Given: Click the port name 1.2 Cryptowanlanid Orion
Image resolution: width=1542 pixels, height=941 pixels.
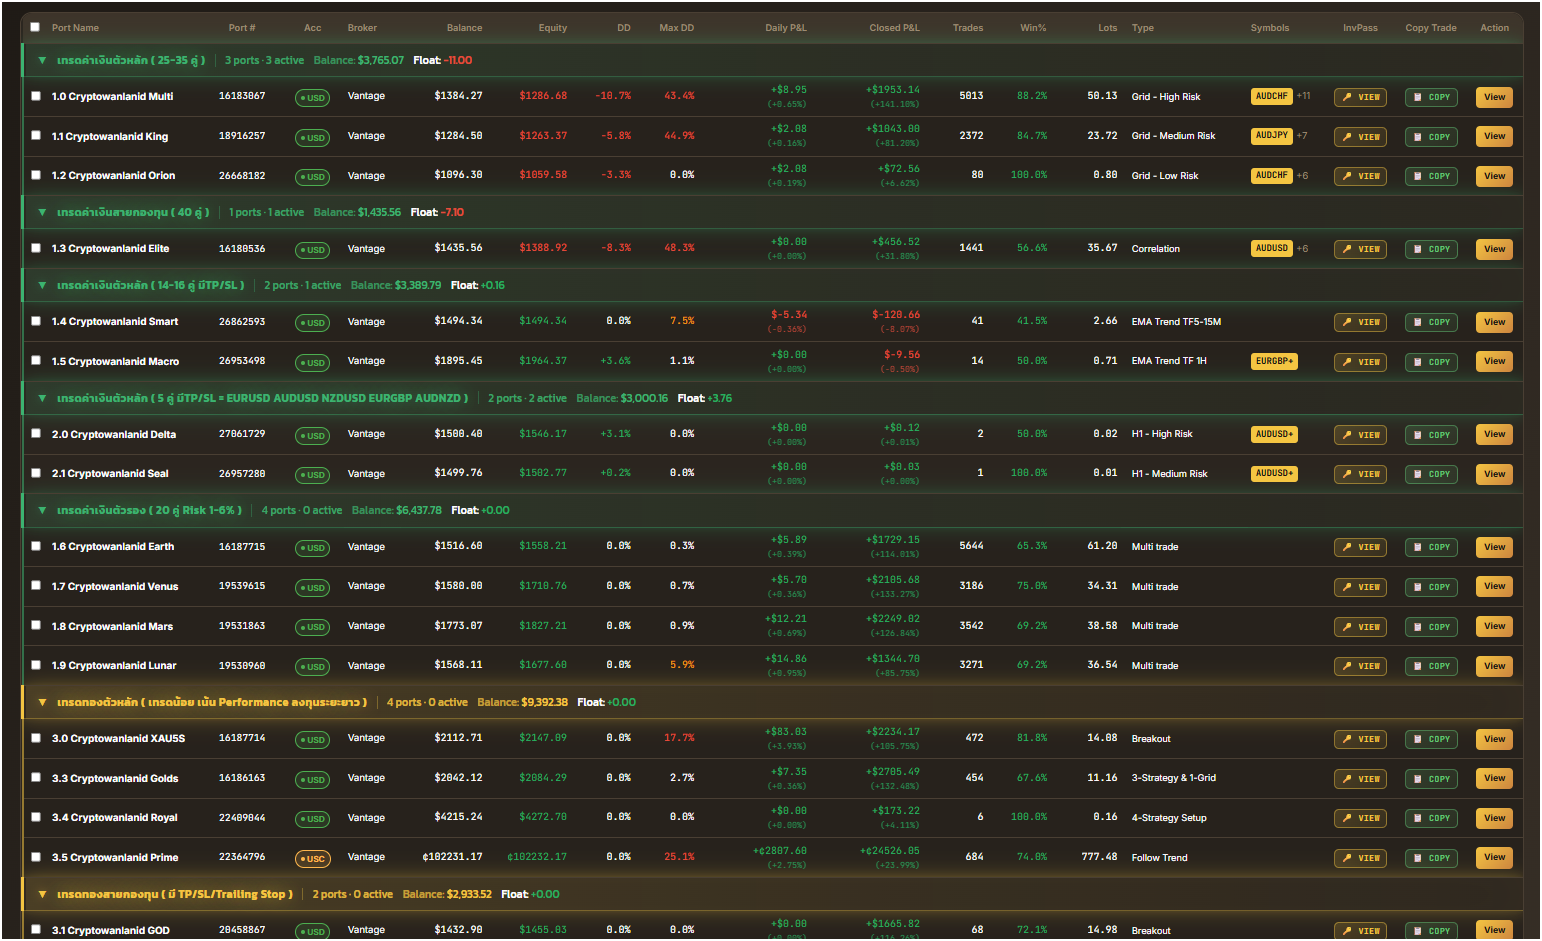Looking at the screenshot, I should [113, 176].
